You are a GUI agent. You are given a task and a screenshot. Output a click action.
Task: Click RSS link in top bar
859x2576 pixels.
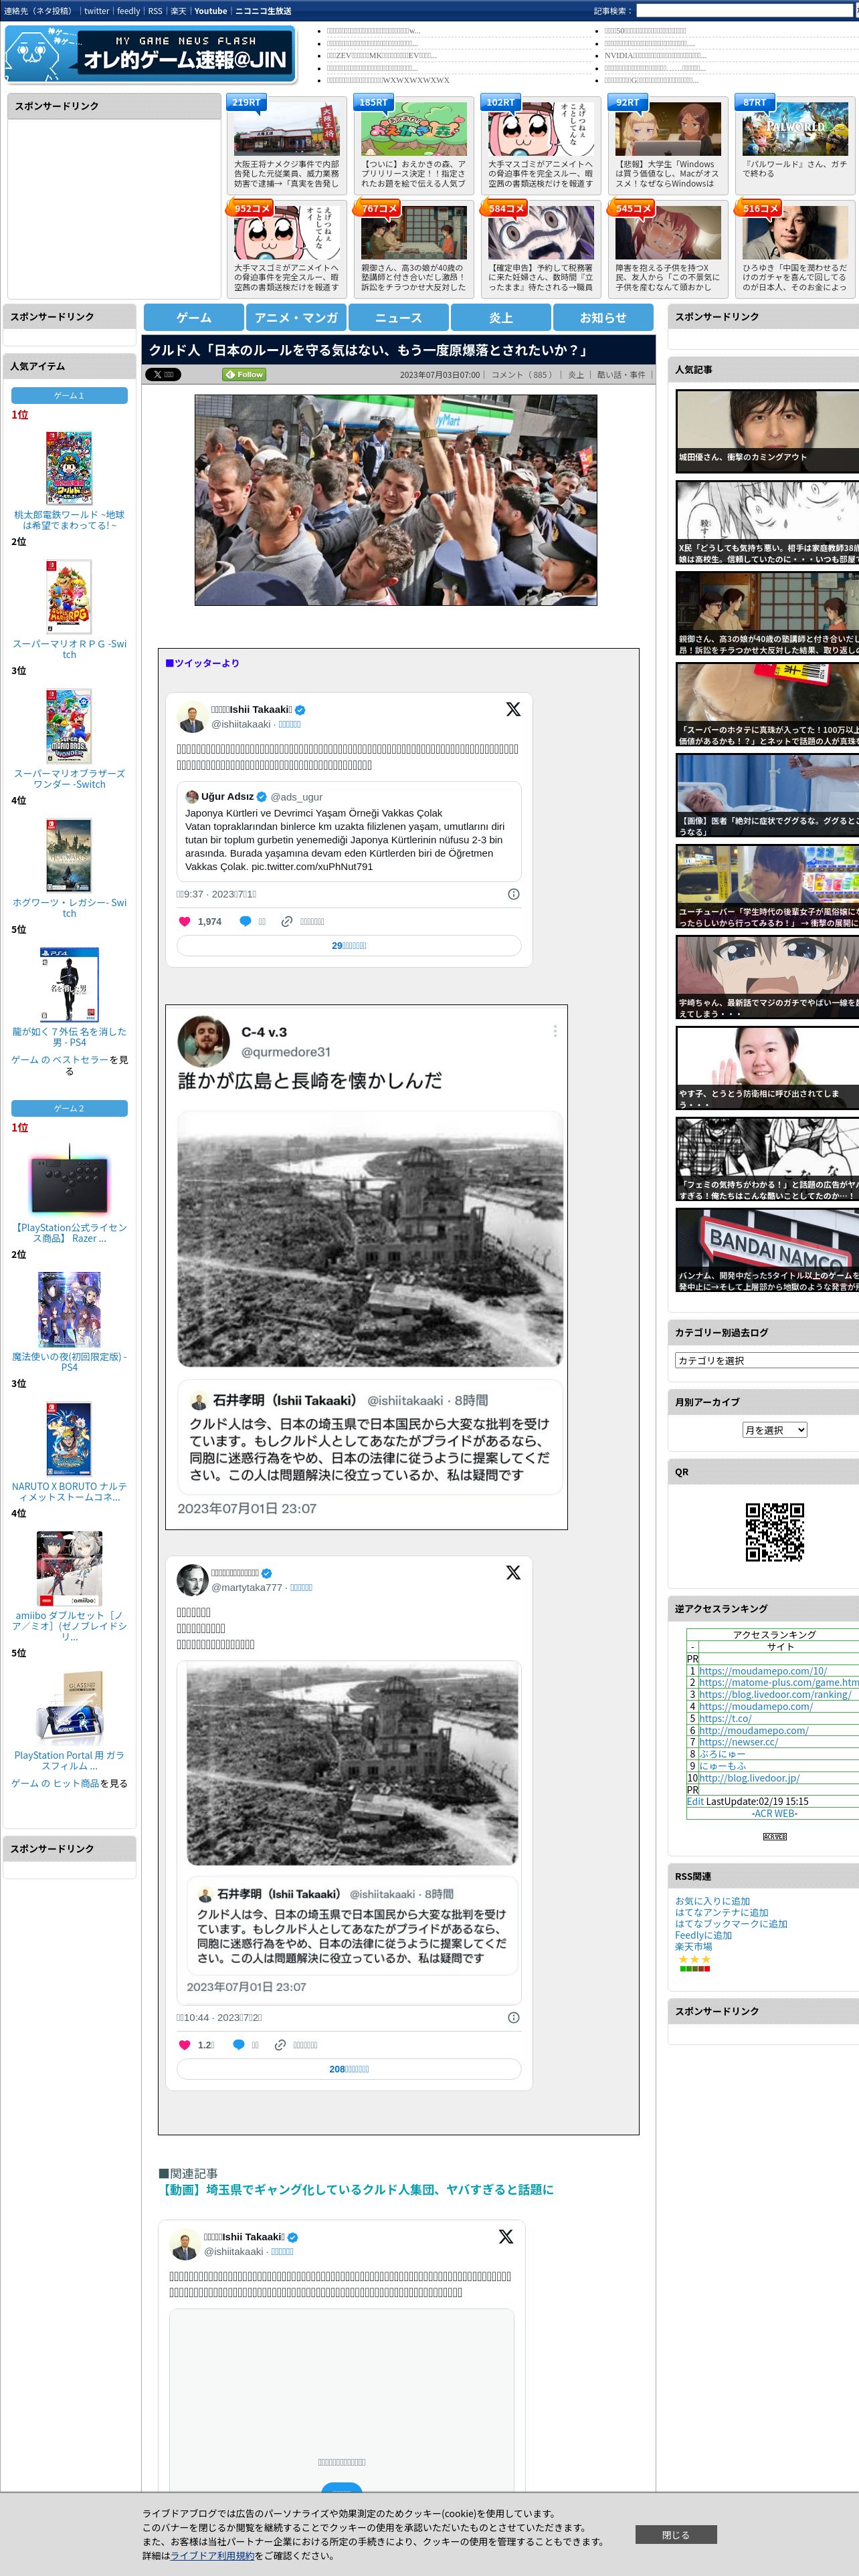coord(155,11)
